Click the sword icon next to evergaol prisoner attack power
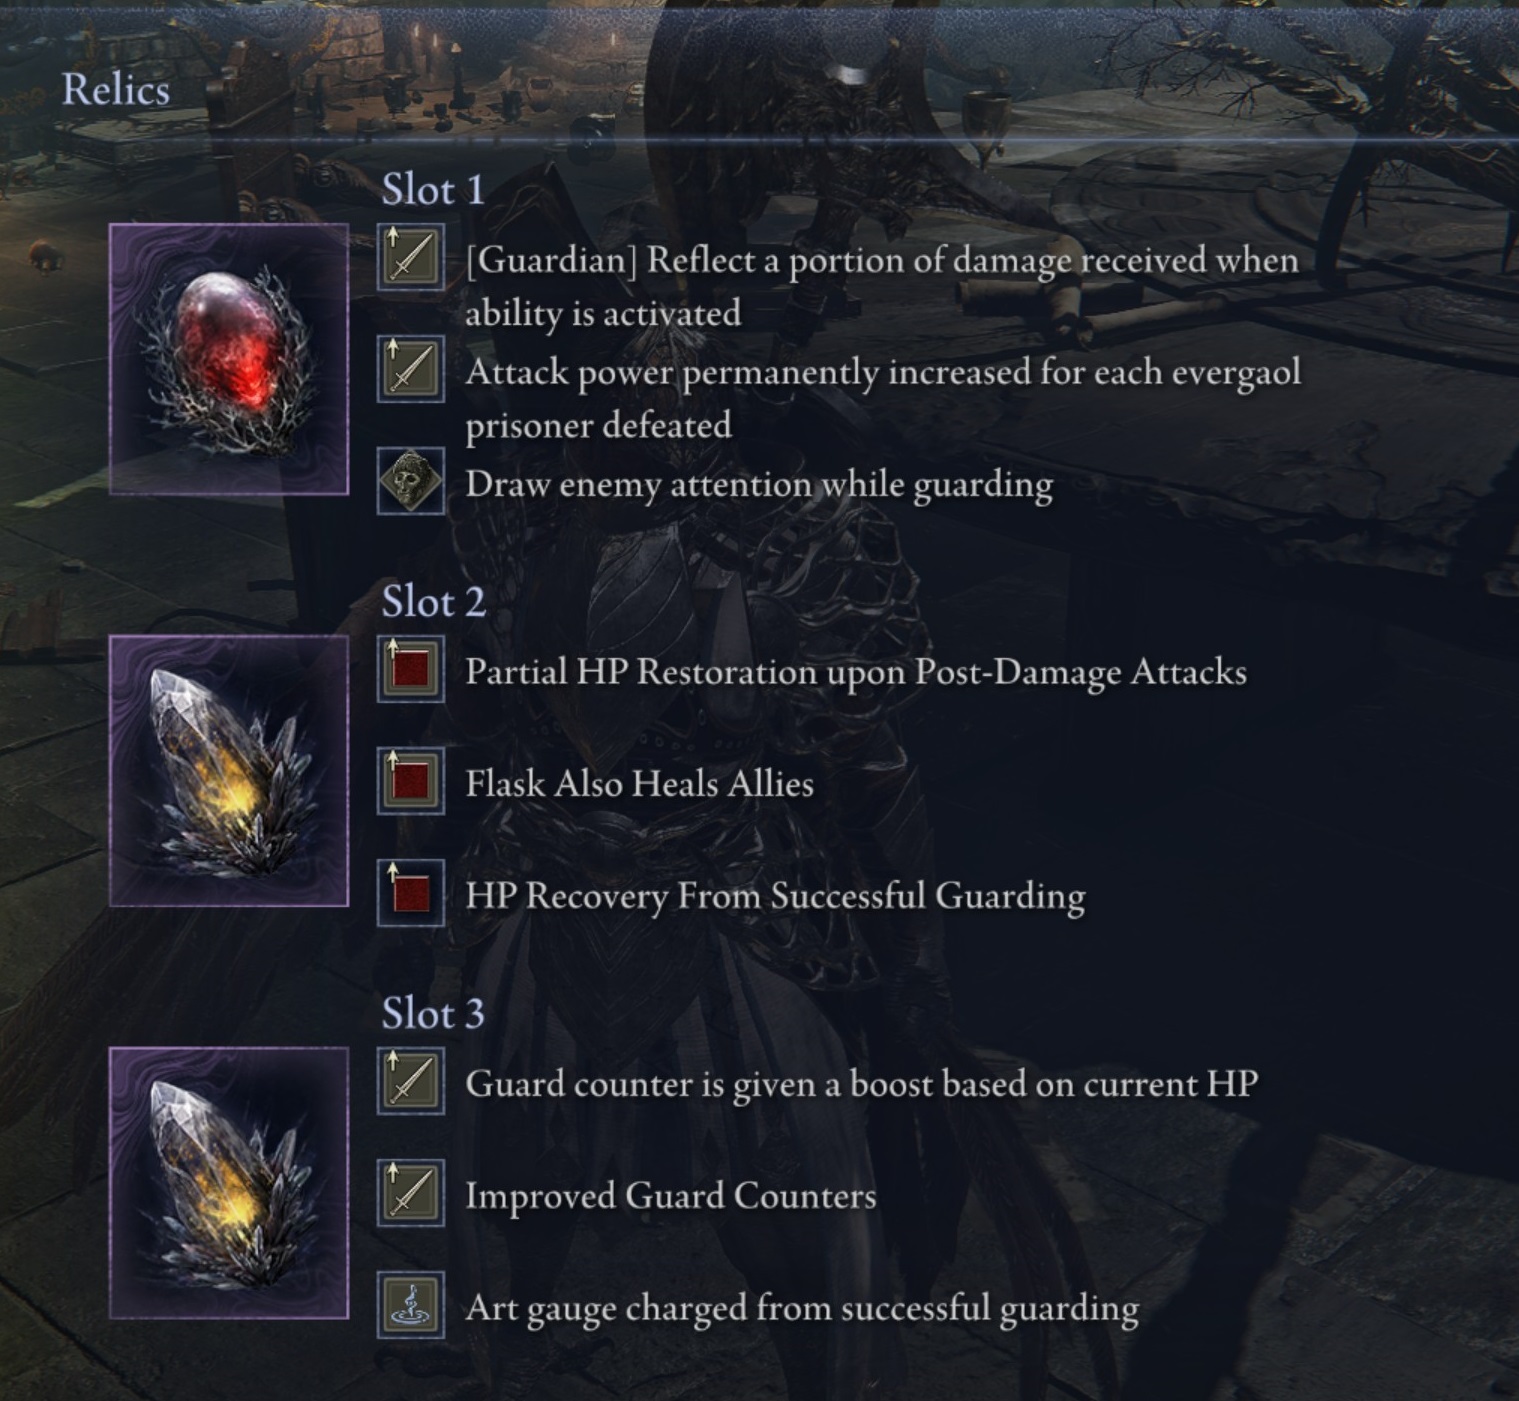The width and height of the screenshot is (1519, 1401). click(411, 370)
